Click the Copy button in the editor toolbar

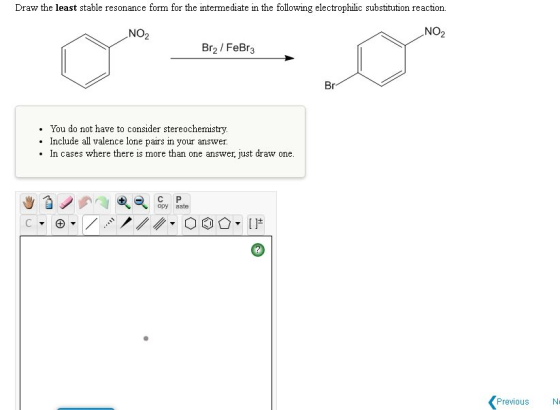point(162,202)
